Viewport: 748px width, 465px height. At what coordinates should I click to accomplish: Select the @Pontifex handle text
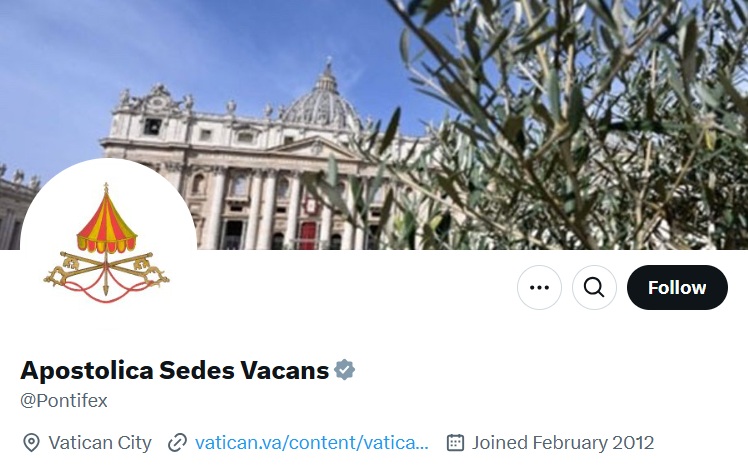tap(64, 401)
